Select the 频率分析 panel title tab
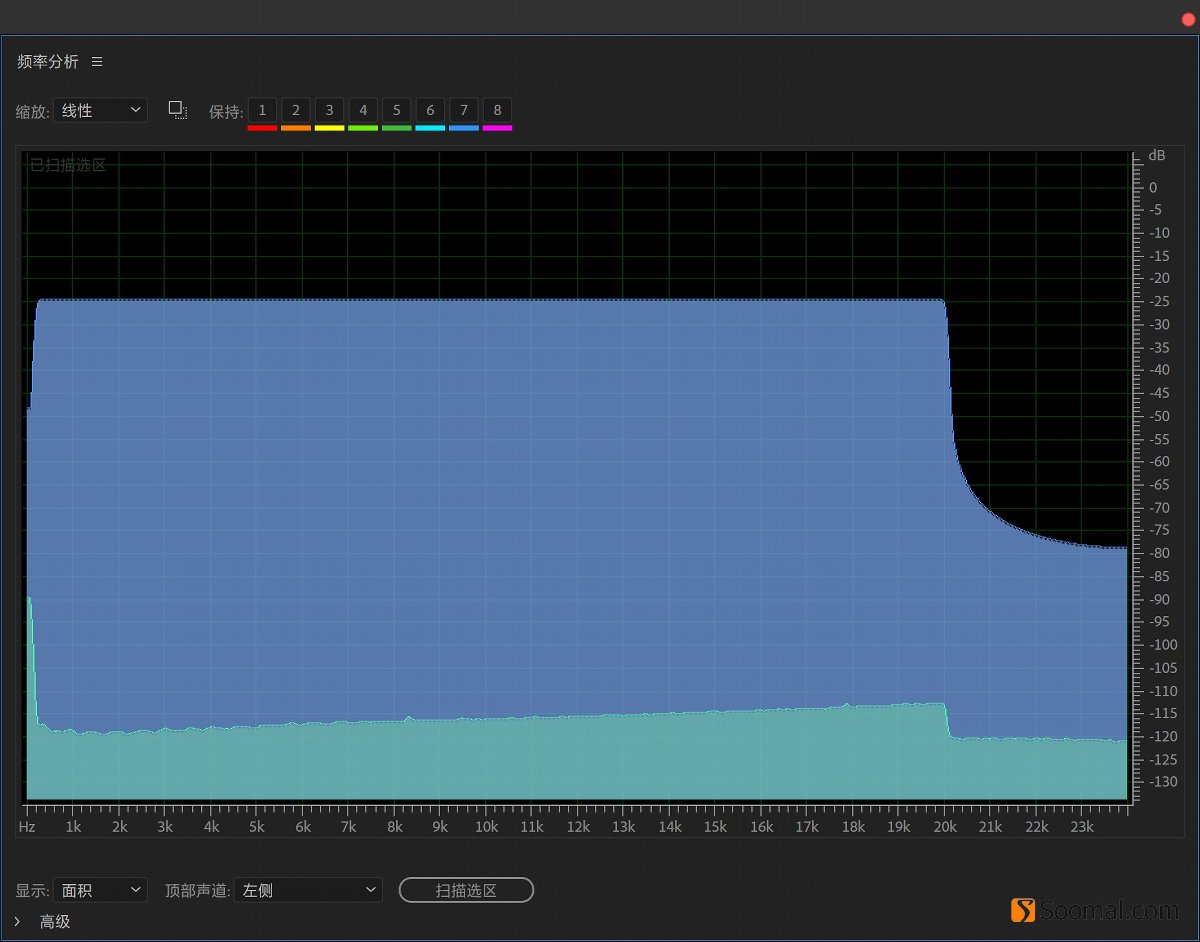1200x942 pixels. pyautogui.click(x=47, y=62)
